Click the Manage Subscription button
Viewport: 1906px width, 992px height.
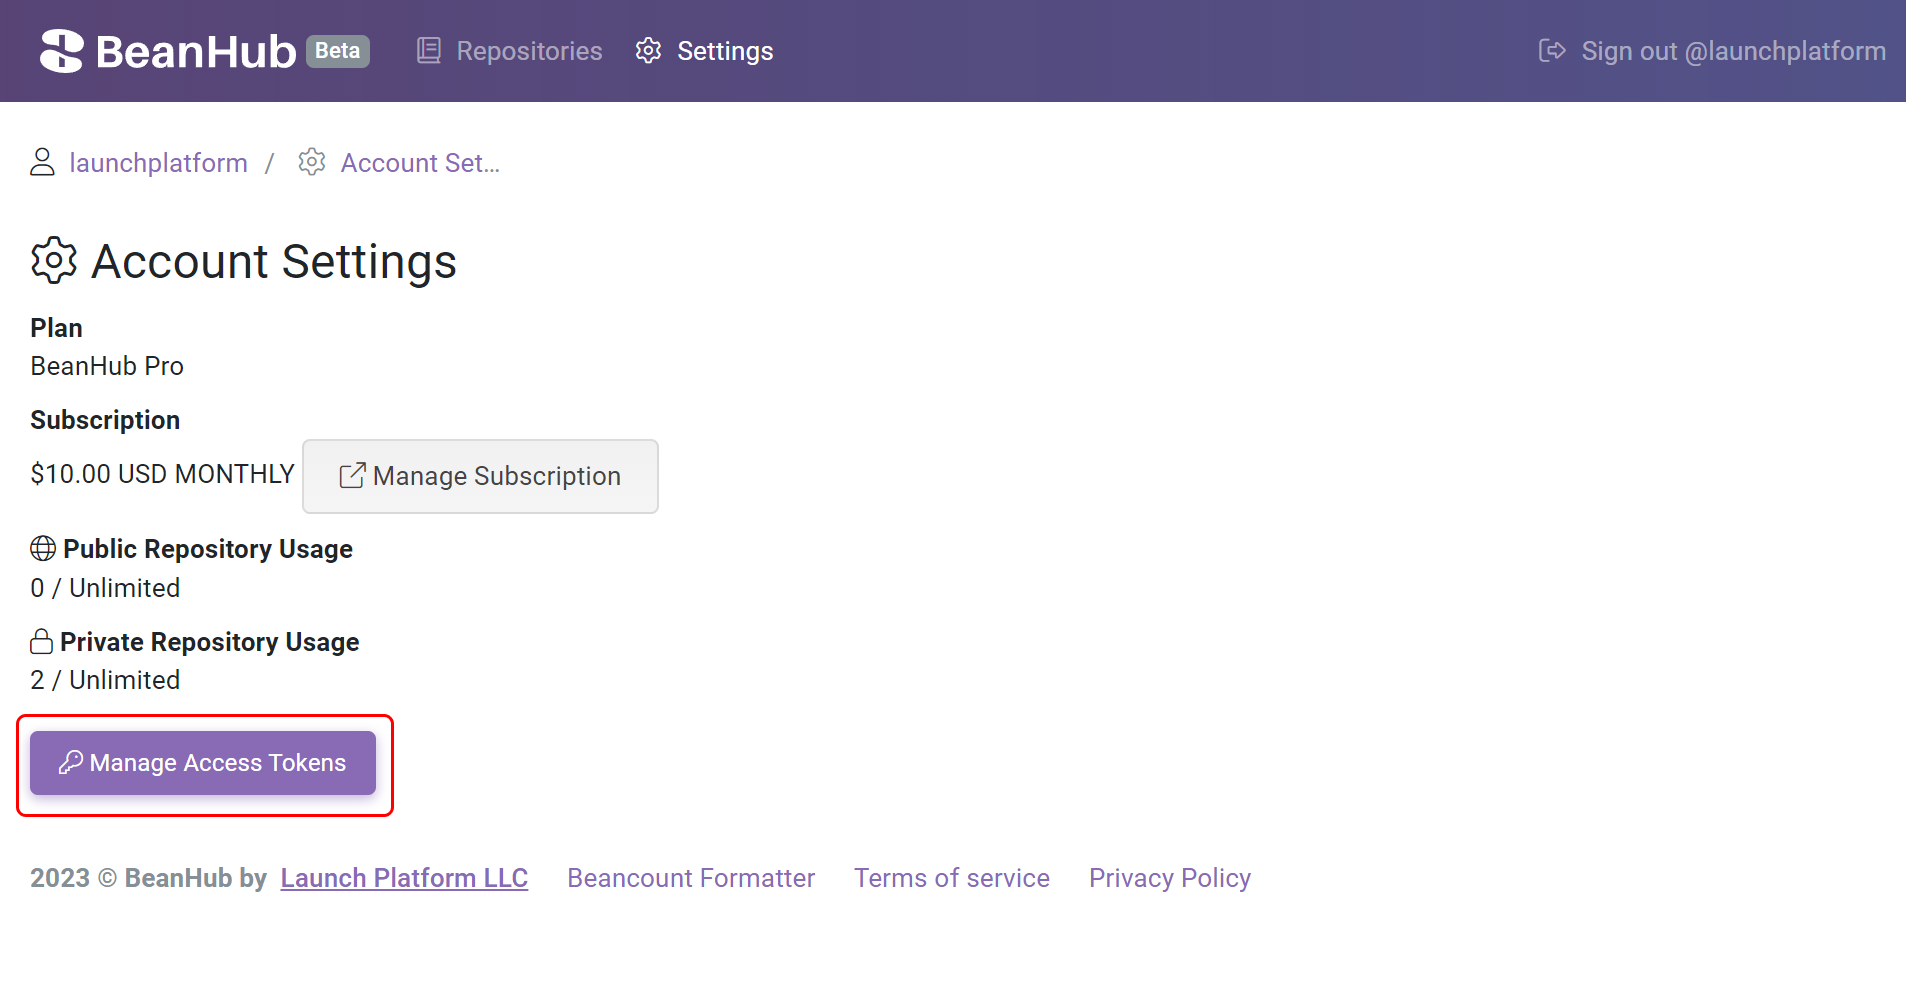(480, 476)
